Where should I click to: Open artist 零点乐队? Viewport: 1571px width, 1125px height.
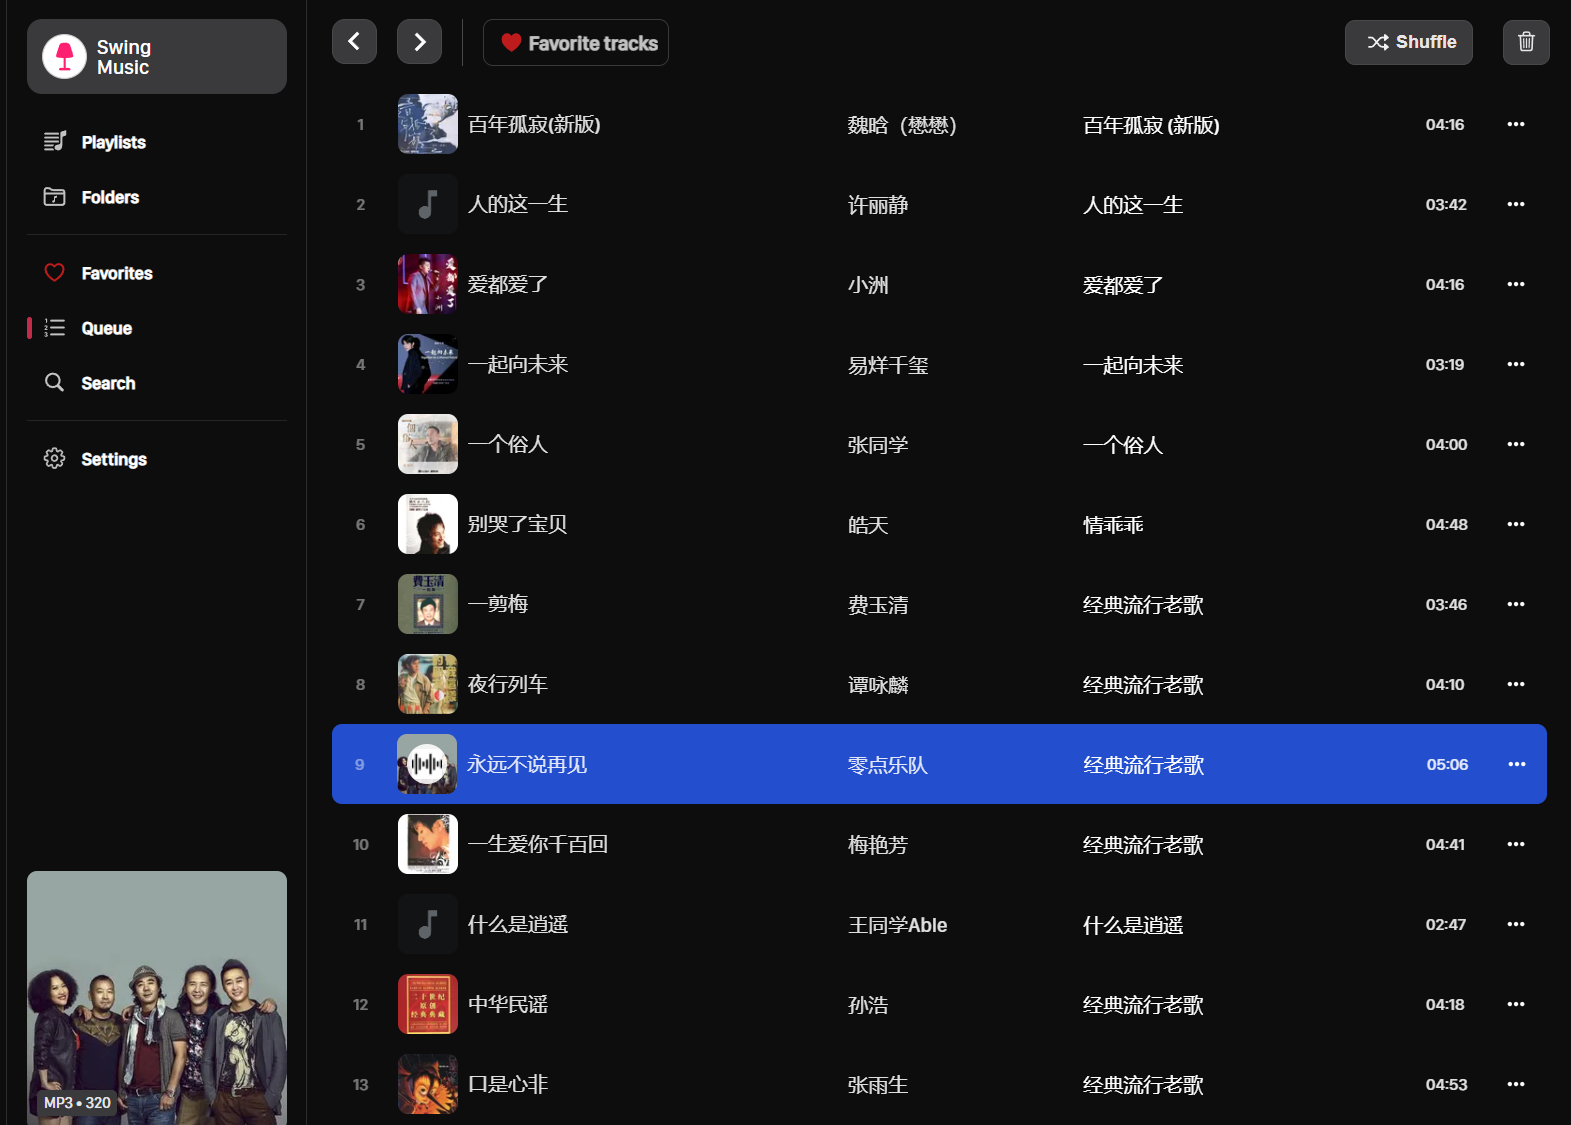pyautogui.click(x=888, y=765)
